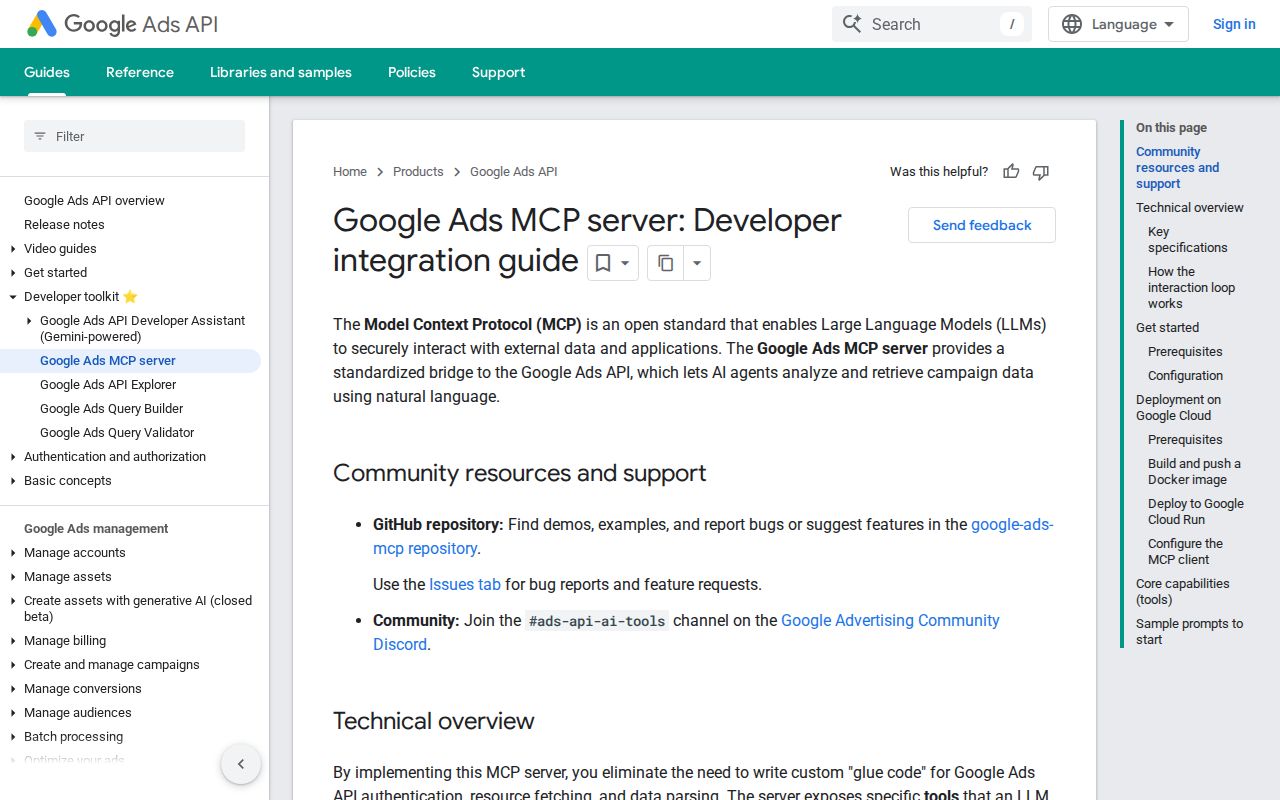Click the filter icon in sidebar
Screen dimensions: 1280x800
tap(40, 136)
